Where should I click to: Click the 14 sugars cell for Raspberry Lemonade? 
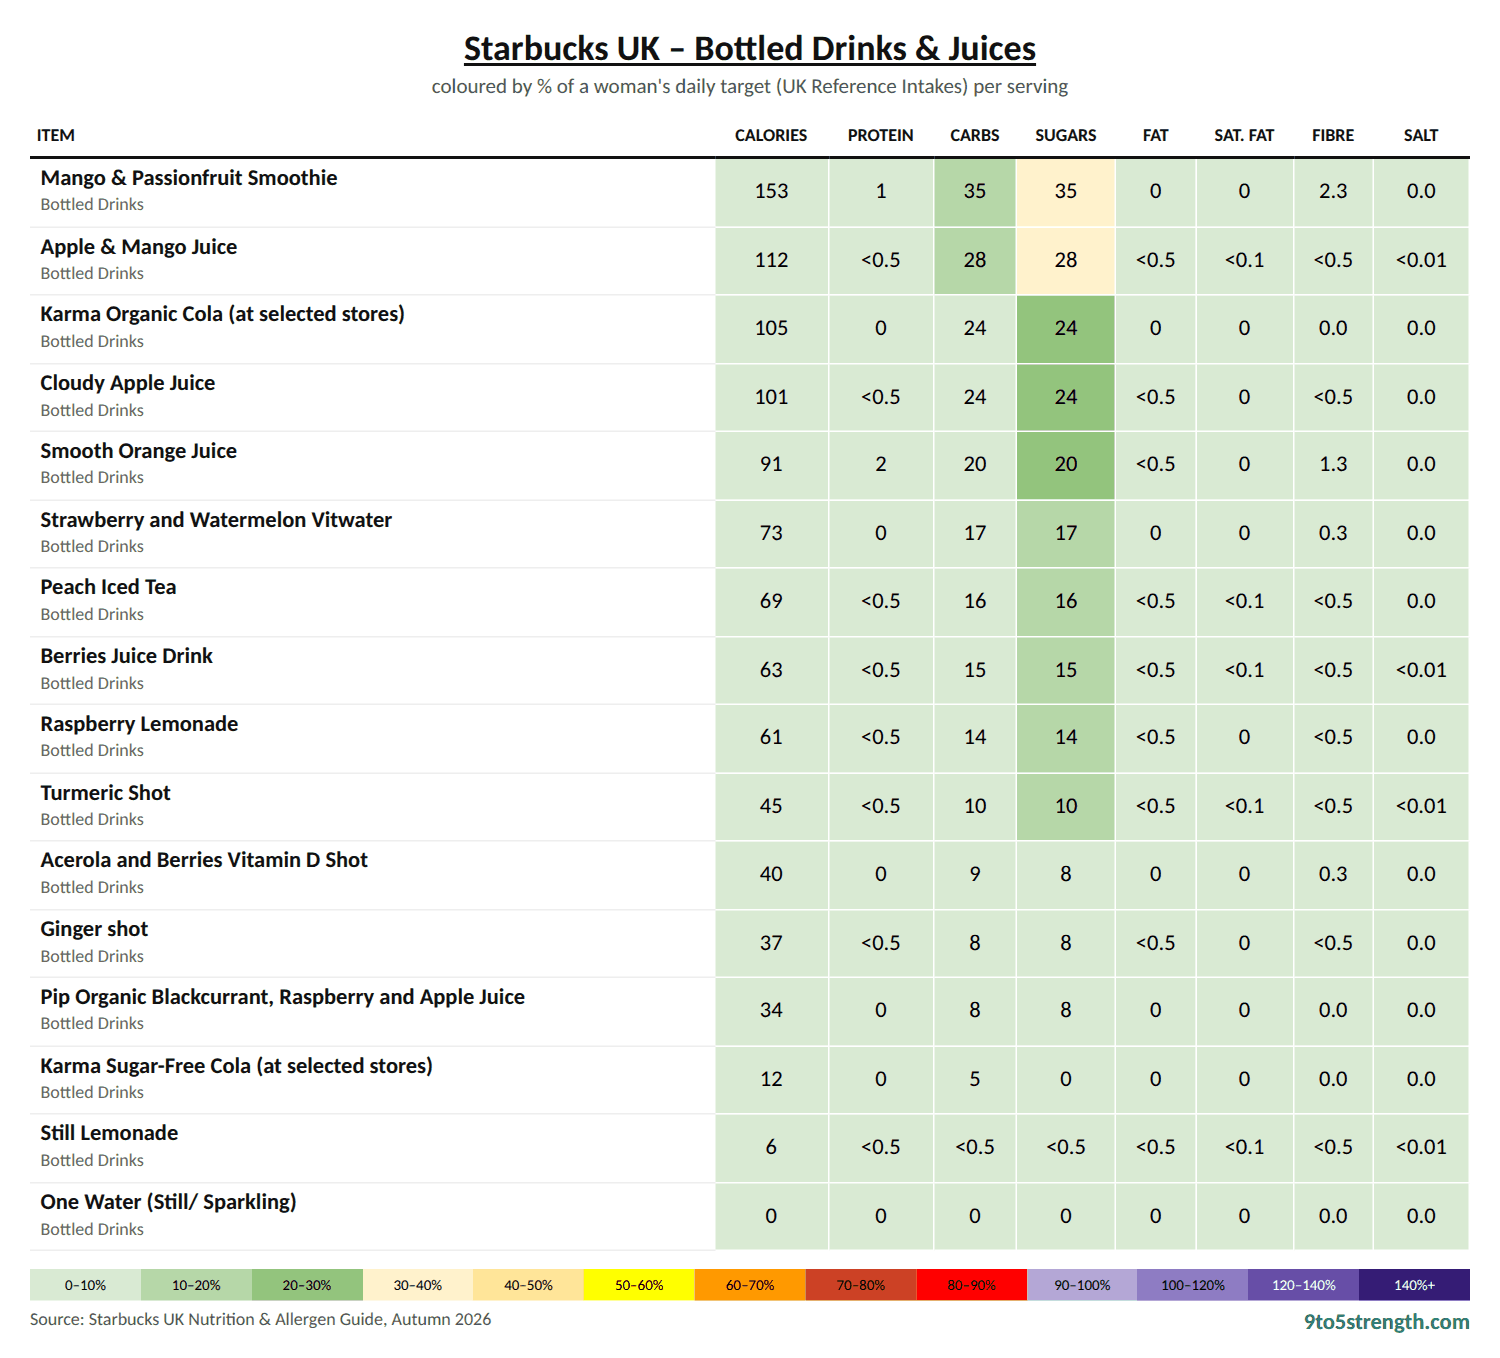point(1066,737)
